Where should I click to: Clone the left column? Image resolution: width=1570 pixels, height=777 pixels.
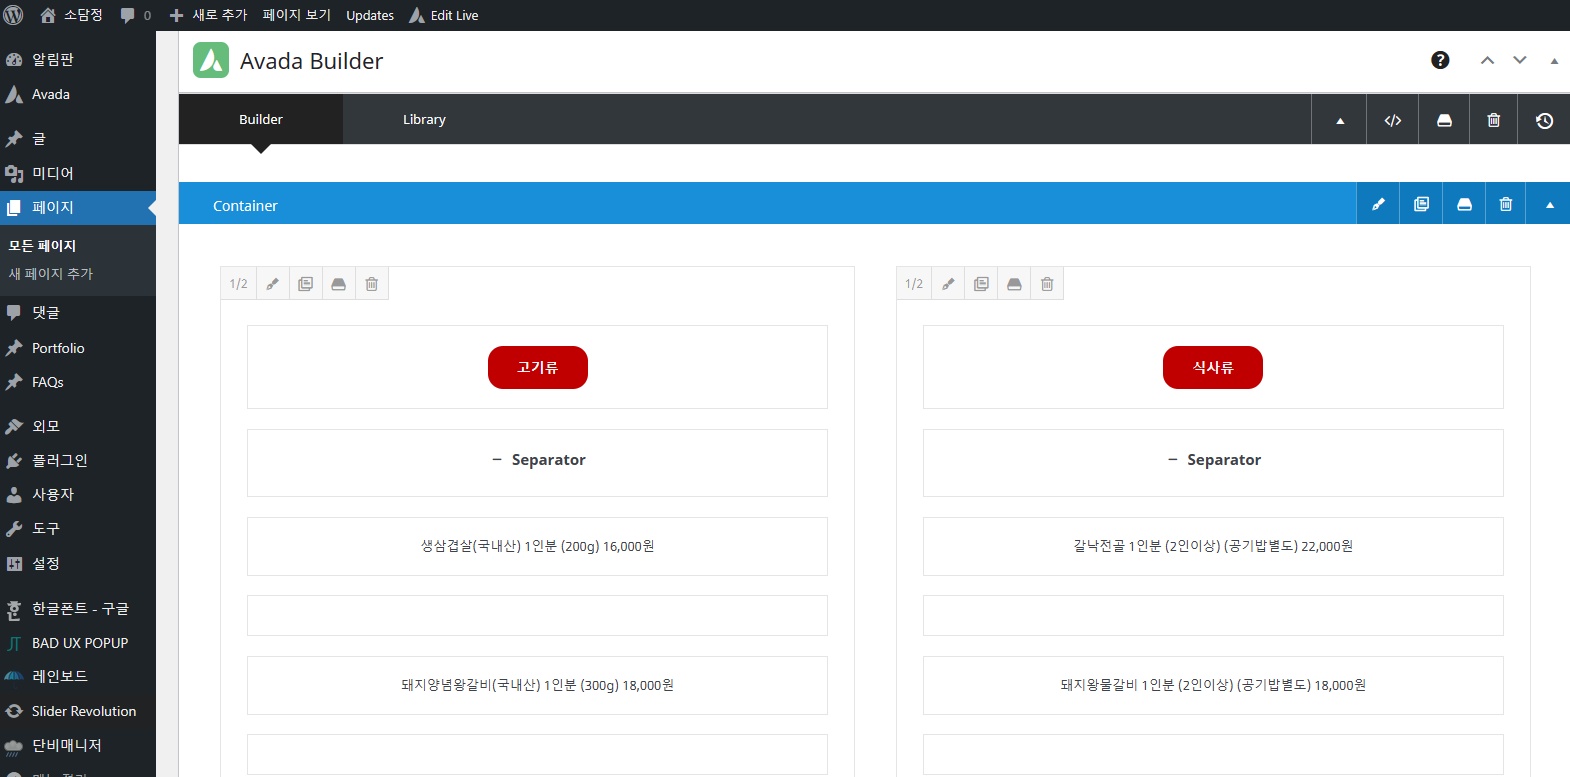tap(306, 284)
